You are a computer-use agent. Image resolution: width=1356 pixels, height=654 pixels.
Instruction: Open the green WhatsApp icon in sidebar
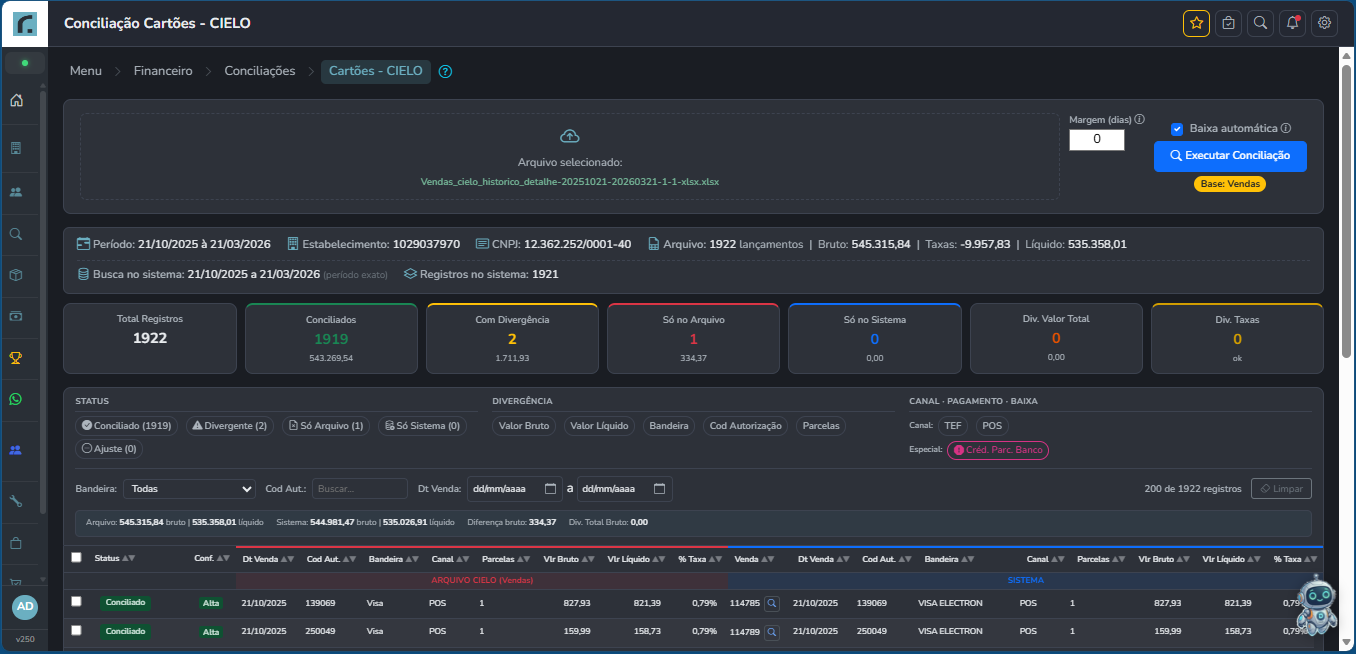click(16, 399)
